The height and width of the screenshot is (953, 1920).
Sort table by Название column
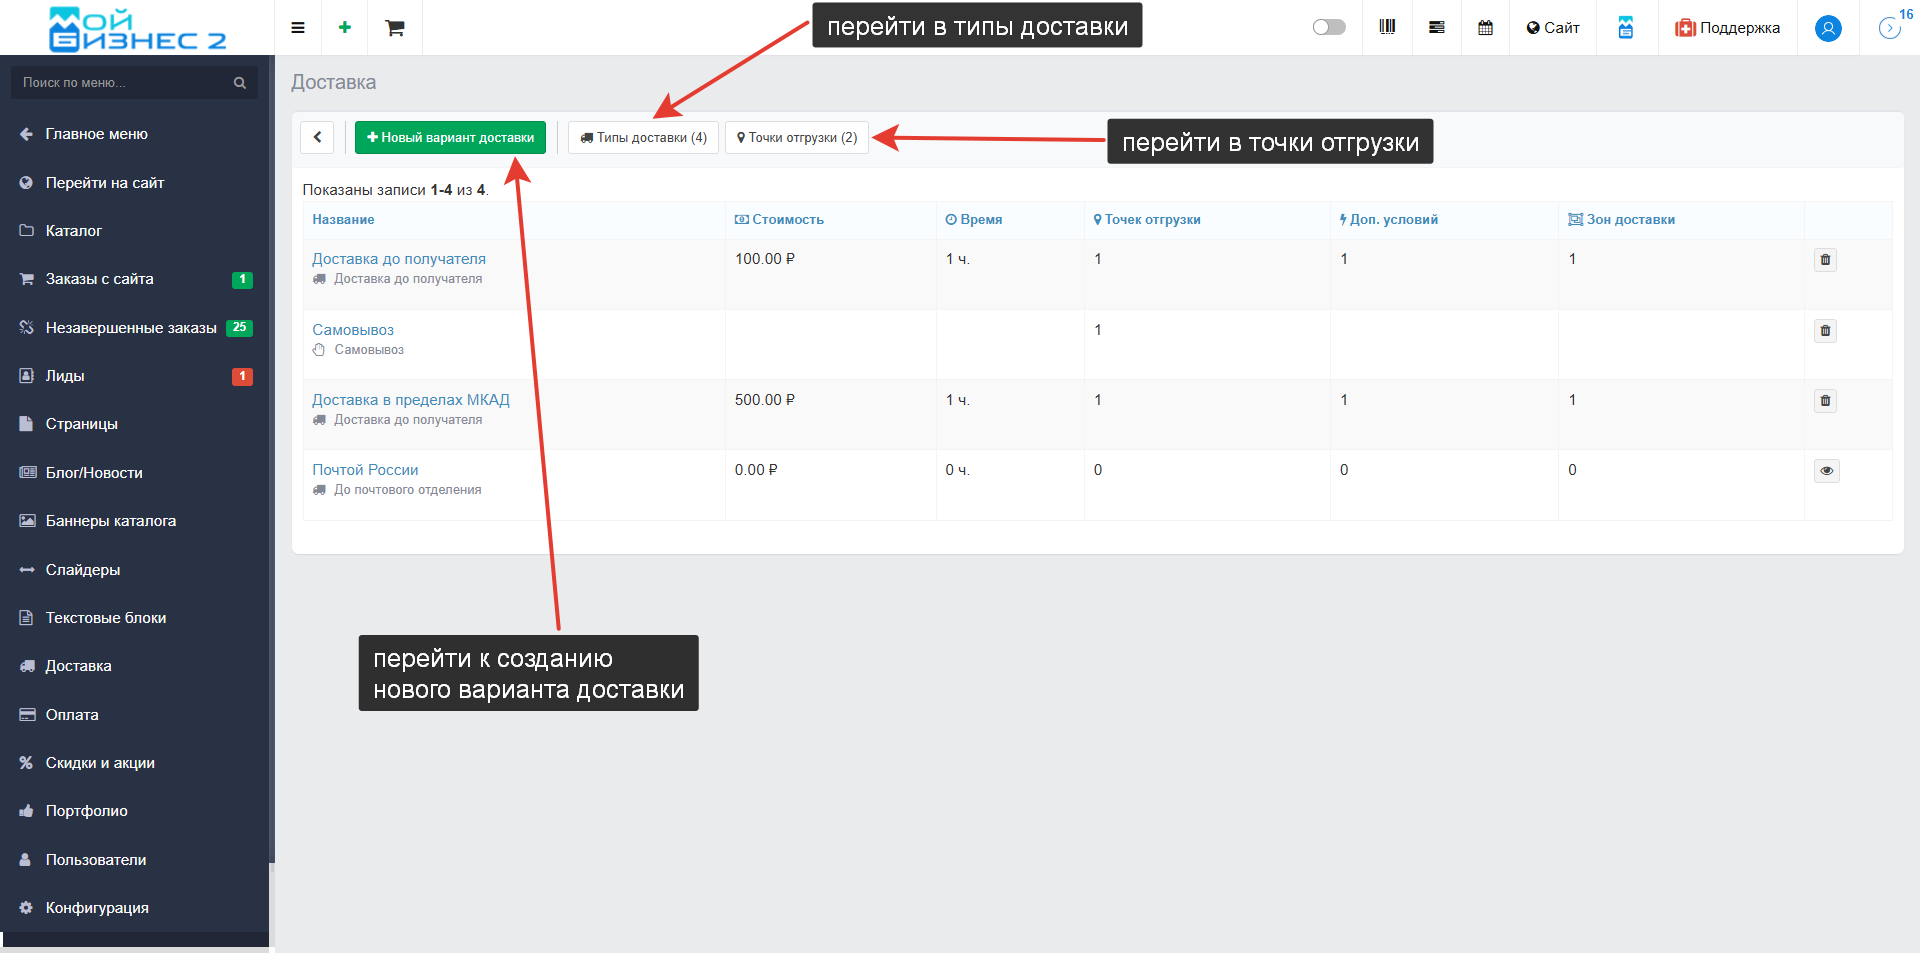point(343,220)
